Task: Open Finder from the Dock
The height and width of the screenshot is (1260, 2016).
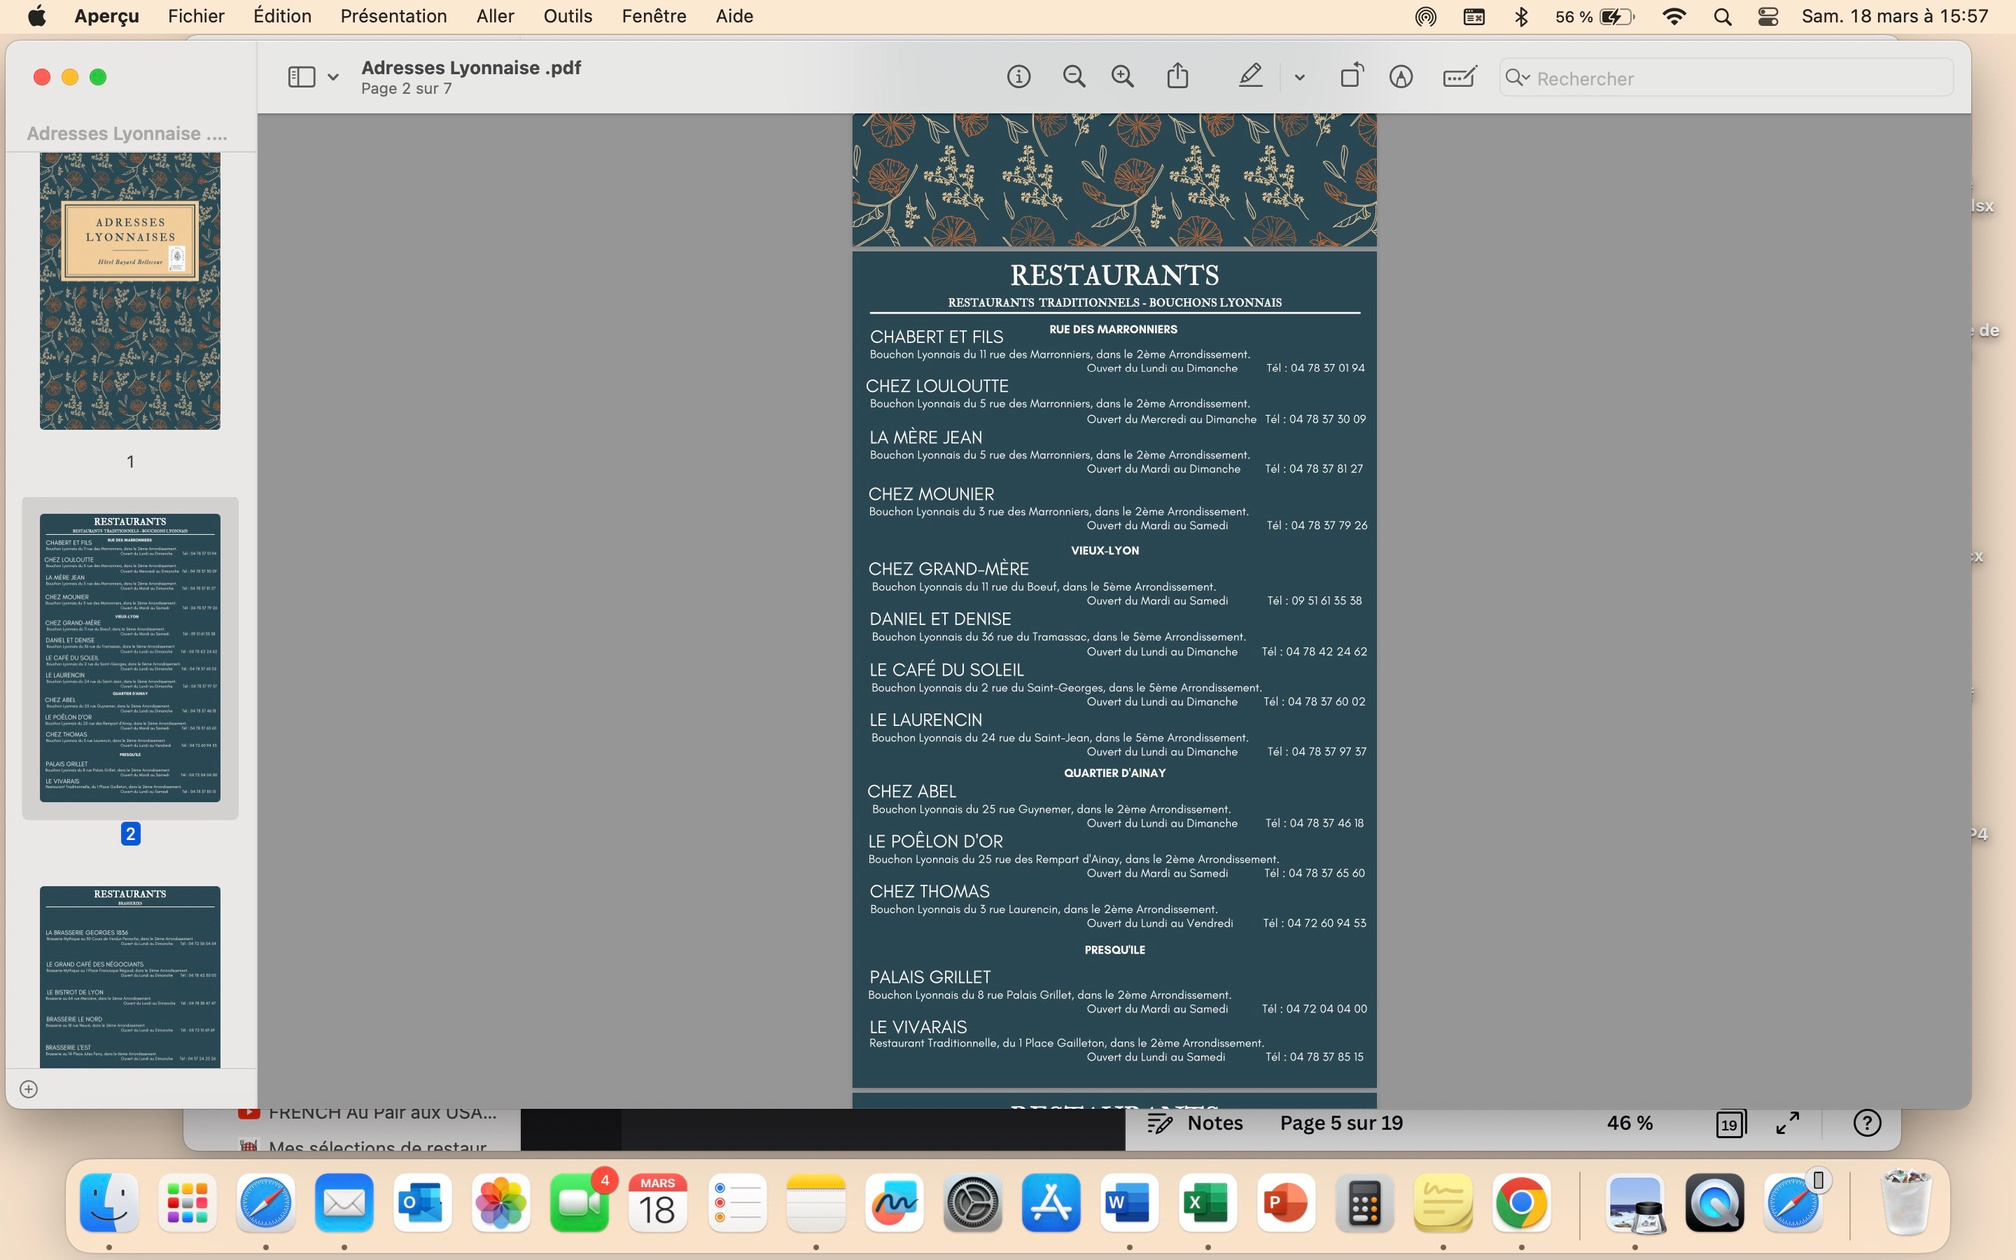Action: point(108,1202)
